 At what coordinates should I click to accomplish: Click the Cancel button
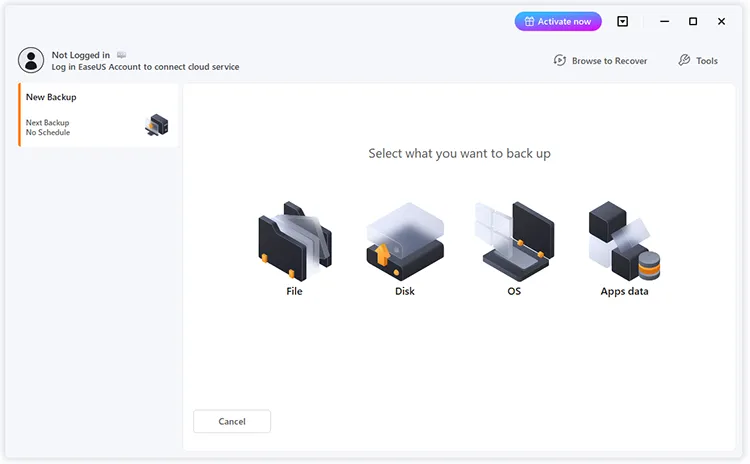[x=232, y=421]
